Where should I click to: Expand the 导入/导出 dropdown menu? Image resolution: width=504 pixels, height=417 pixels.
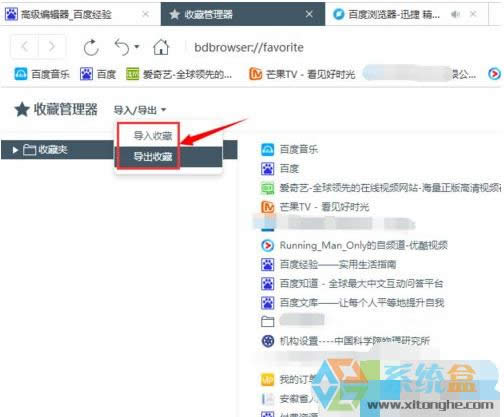[140, 110]
